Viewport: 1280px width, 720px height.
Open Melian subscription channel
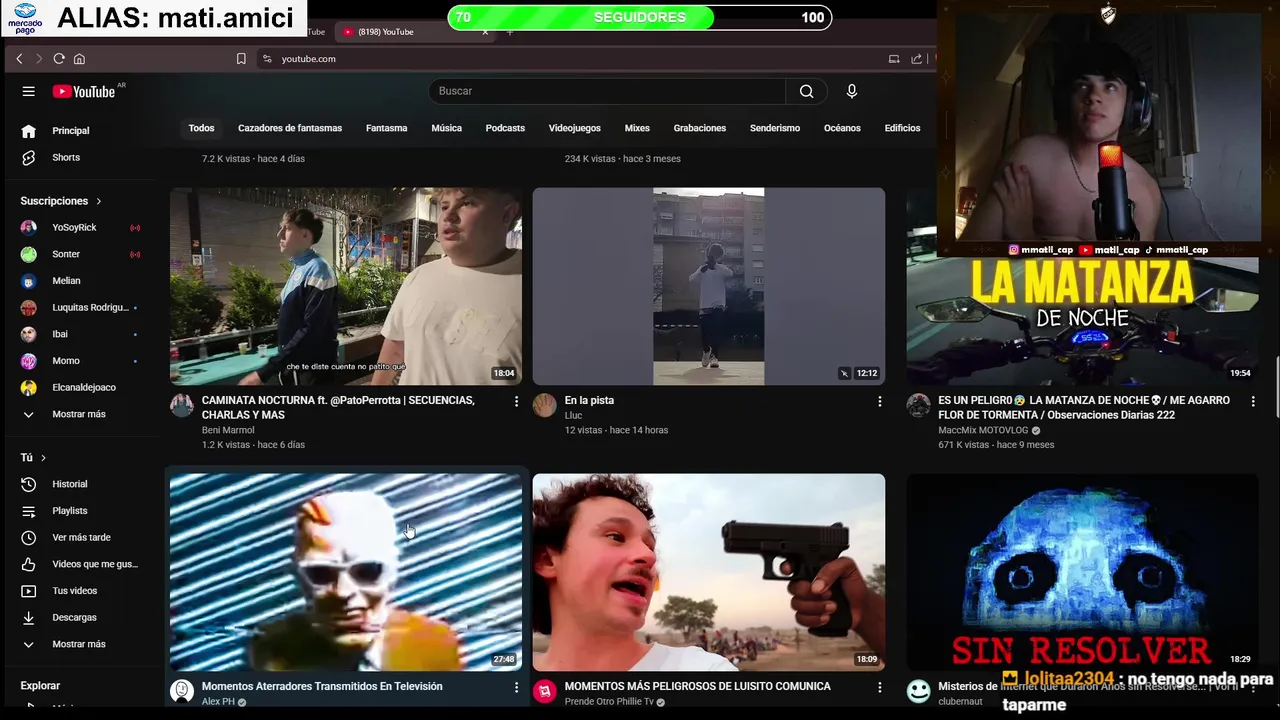81,281
